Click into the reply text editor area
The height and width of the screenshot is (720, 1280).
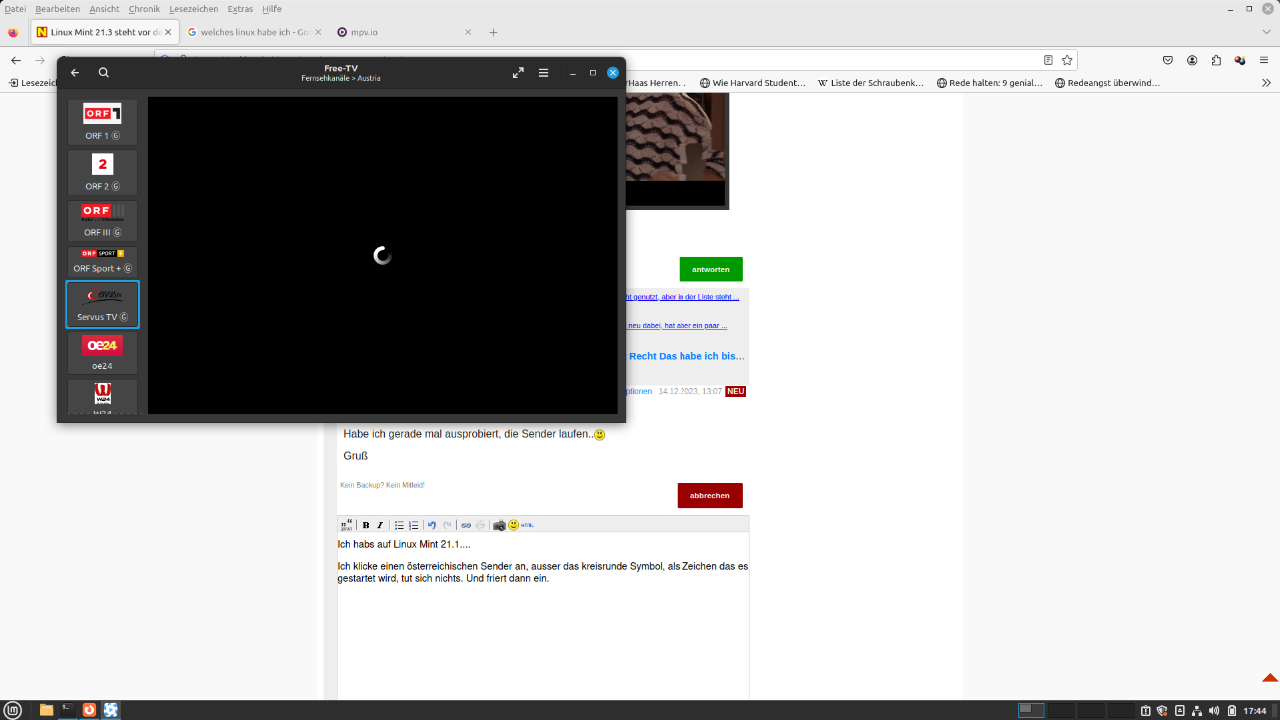coord(543,616)
